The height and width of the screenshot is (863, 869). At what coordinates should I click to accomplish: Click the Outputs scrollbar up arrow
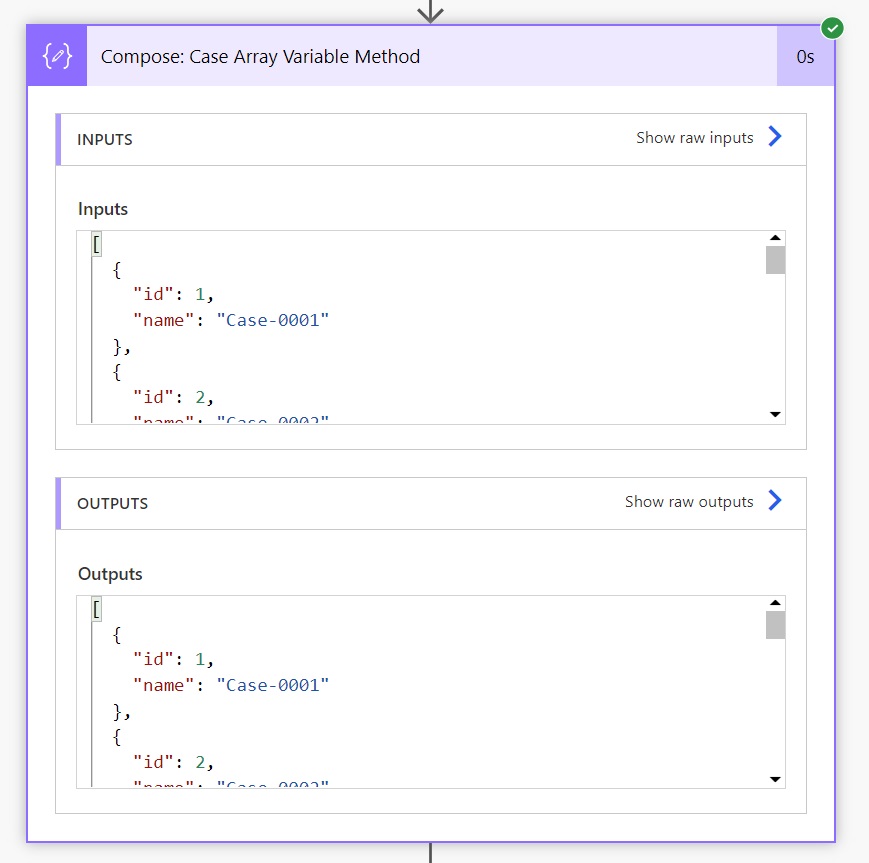[x=775, y=602]
